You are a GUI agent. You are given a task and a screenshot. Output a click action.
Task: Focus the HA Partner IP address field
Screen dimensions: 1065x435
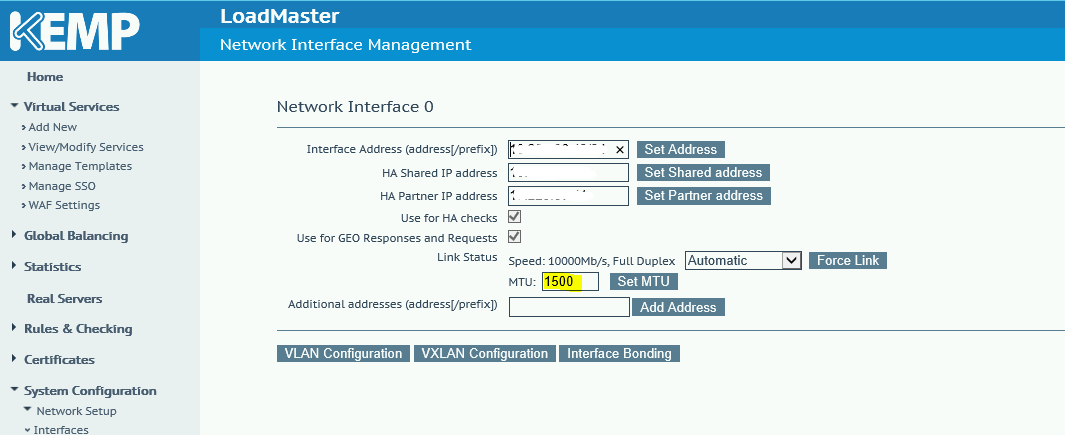click(568, 196)
